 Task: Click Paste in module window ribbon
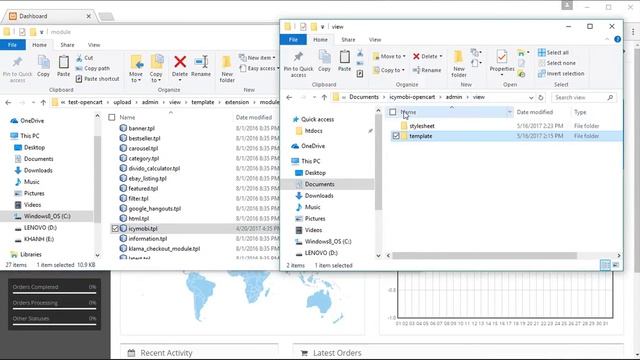(x=63, y=66)
